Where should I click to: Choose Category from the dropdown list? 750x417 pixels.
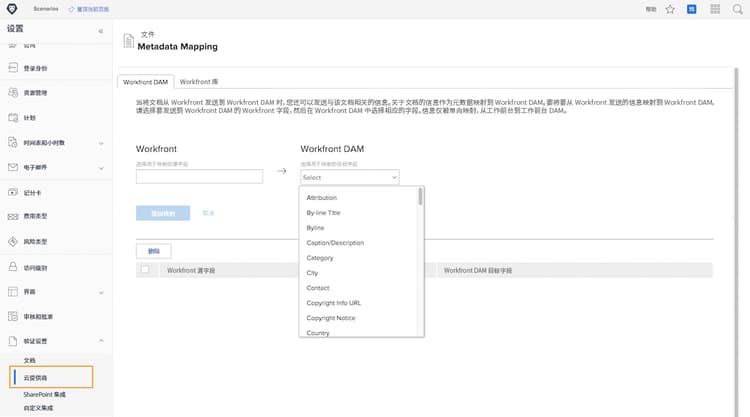click(320, 258)
